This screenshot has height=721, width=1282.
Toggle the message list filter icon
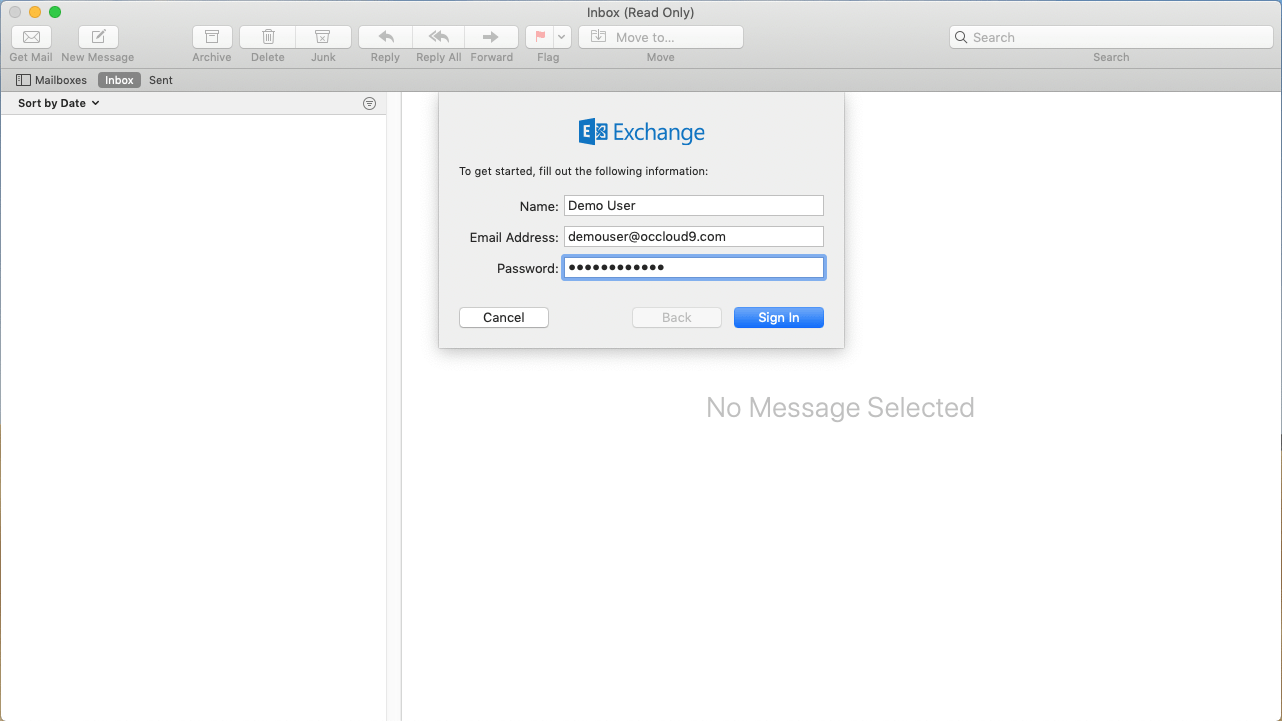(x=370, y=103)
